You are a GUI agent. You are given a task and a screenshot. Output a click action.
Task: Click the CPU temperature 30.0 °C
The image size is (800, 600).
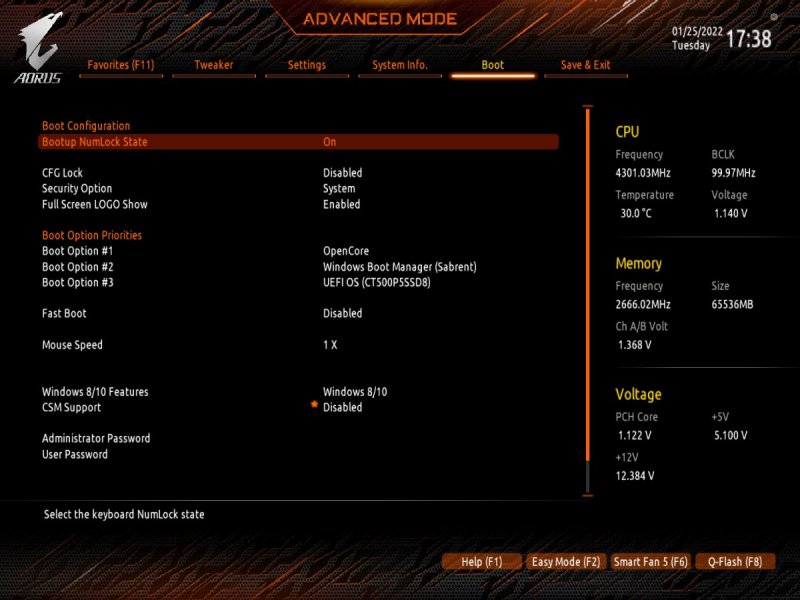click(636, 213)
